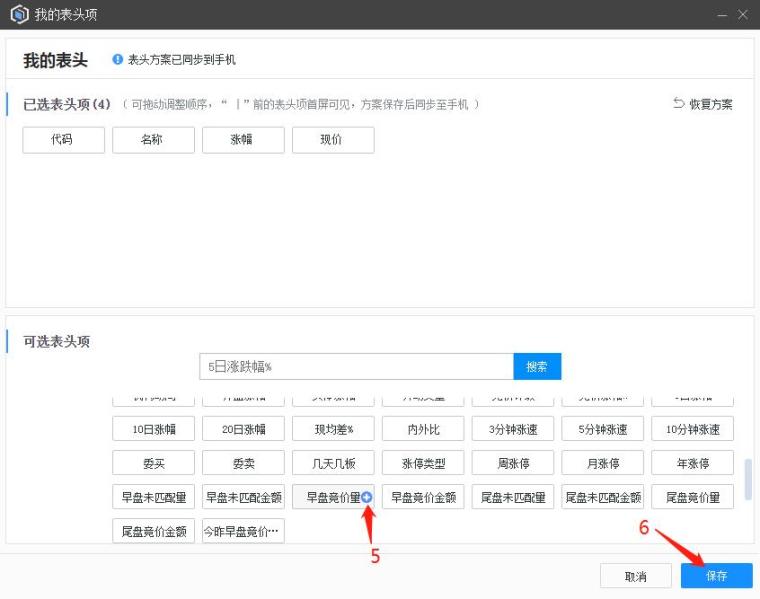Add the 委卖 header item
Viewport: 760px width, 599px height.
[x=243, y=463]
